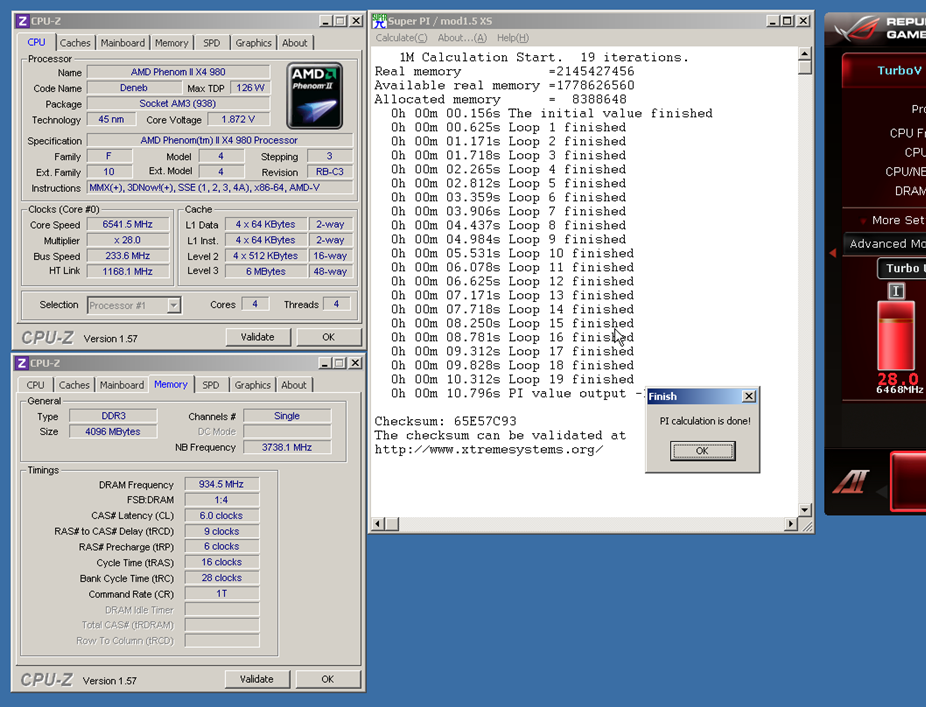Click Validate in the top CPU-Z window
The width and height of the screenshot is (926, 707).
[257, 337]
